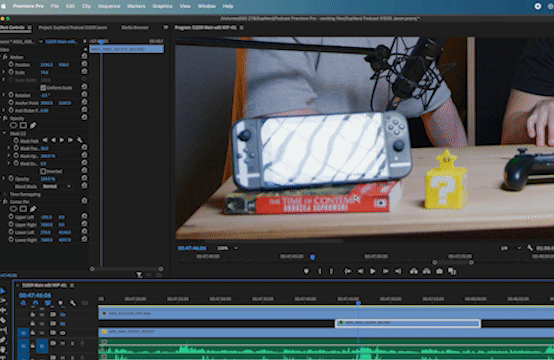Click the Play button in Program monitor
Screen dimensions: 554x360
point(372,271)
